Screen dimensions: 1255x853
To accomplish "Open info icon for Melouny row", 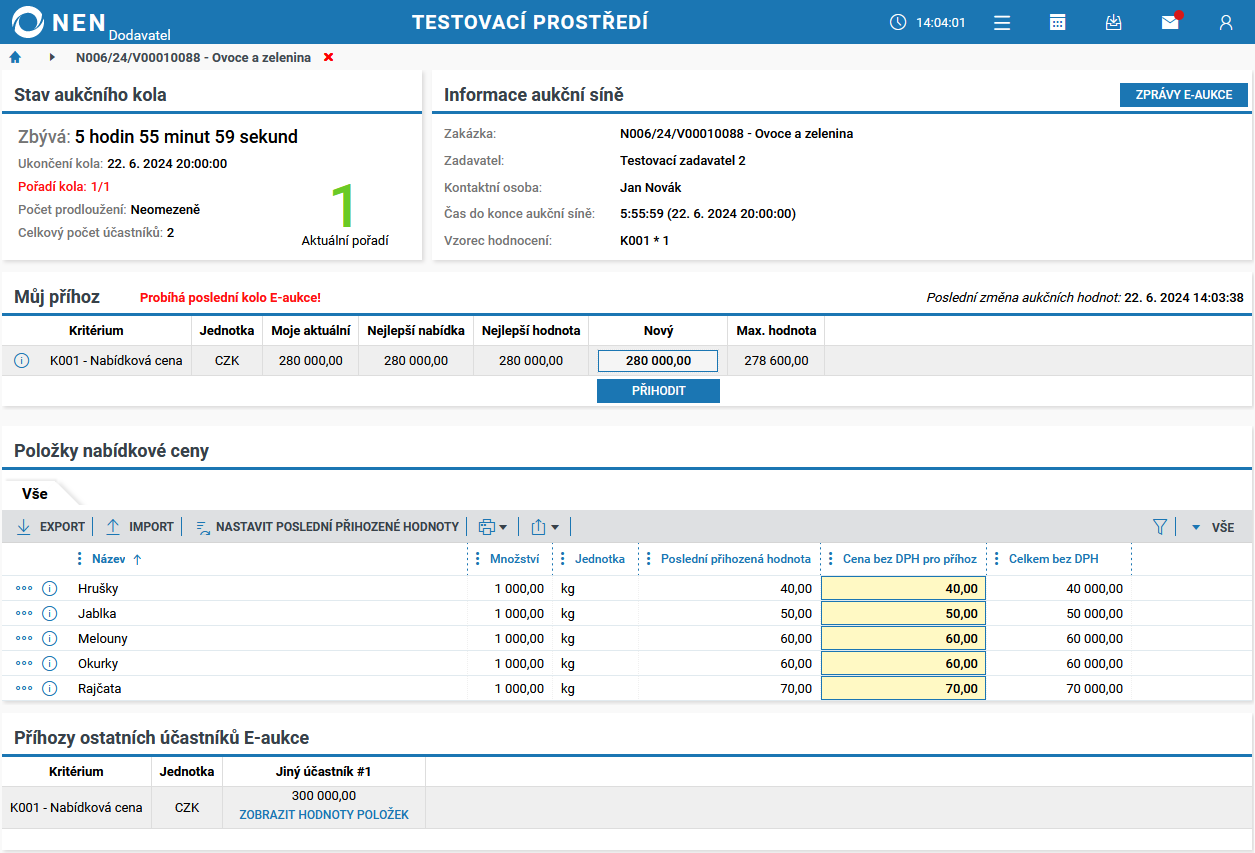I will pos(50,638).
